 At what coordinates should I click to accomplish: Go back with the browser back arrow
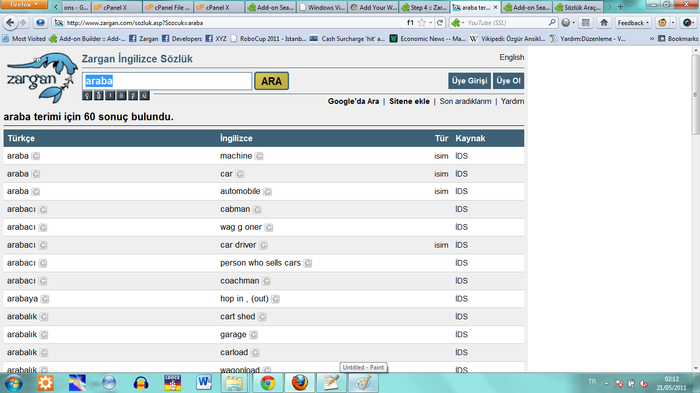click(x=10, y=22)
